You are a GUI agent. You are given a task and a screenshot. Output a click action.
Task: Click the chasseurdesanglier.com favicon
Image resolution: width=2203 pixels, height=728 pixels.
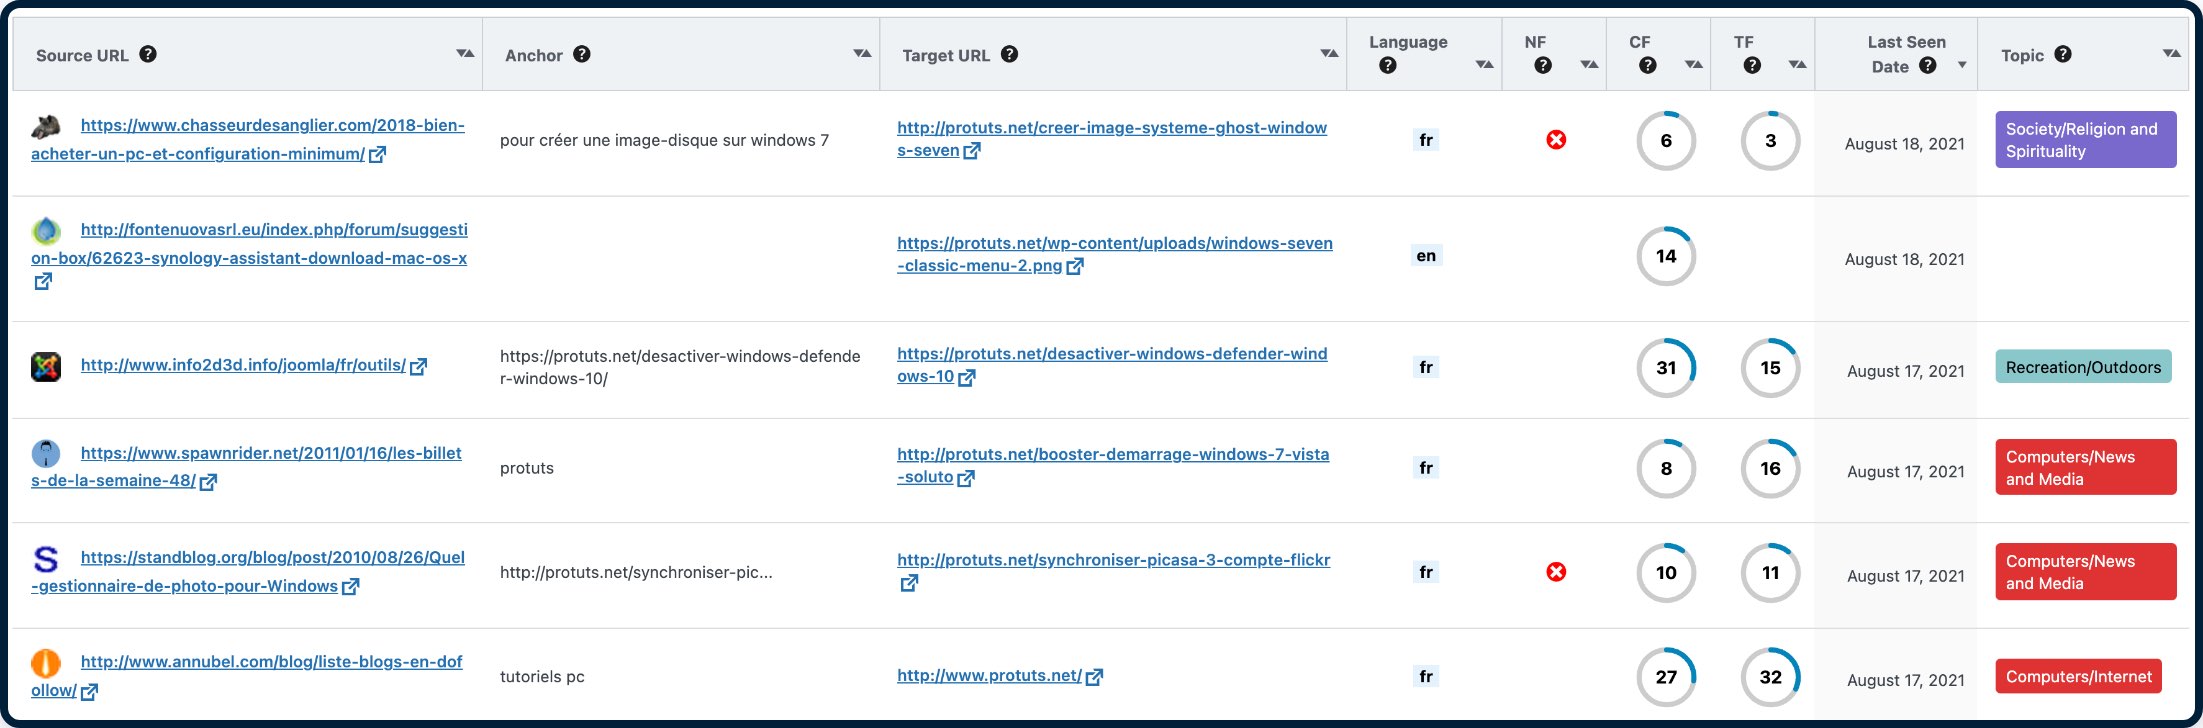tap(46, 126)
